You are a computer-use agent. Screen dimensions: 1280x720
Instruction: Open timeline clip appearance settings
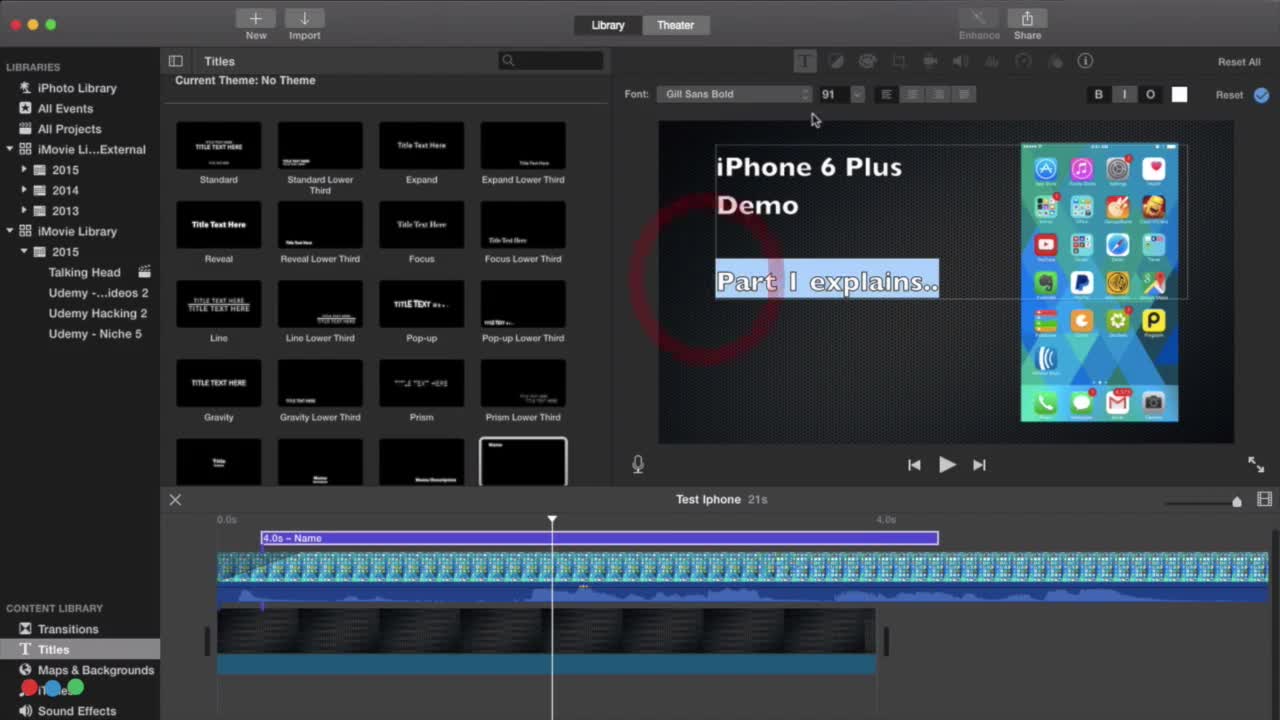pos(1264,500)
